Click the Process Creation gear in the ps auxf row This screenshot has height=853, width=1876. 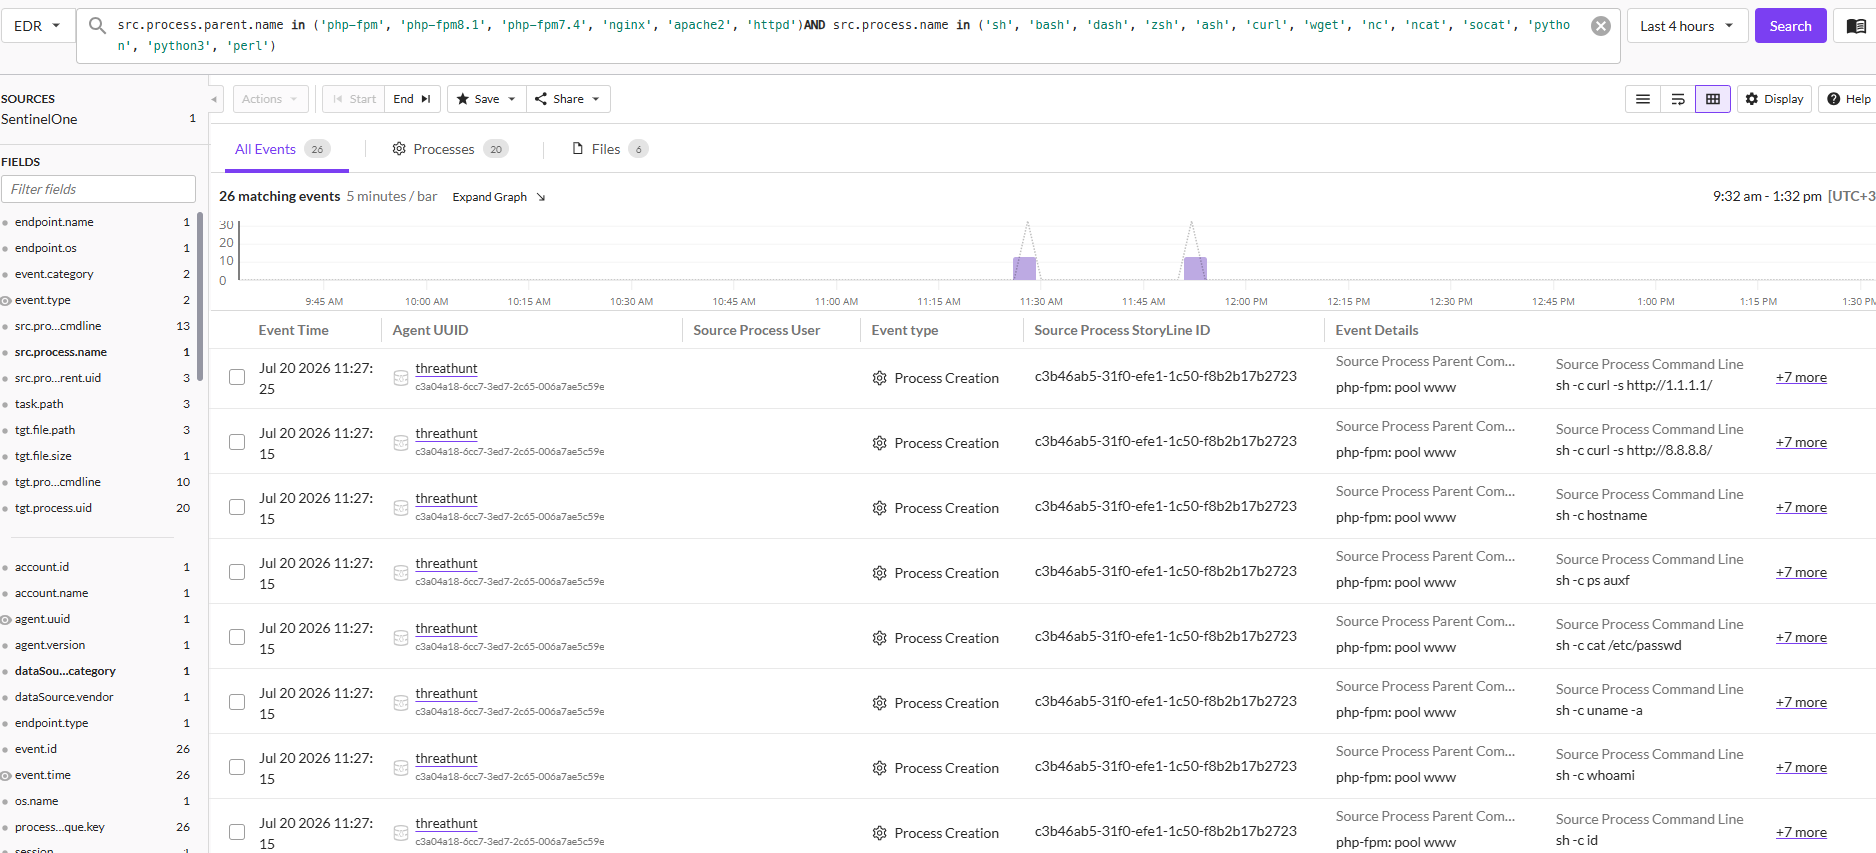pos(880,573)
